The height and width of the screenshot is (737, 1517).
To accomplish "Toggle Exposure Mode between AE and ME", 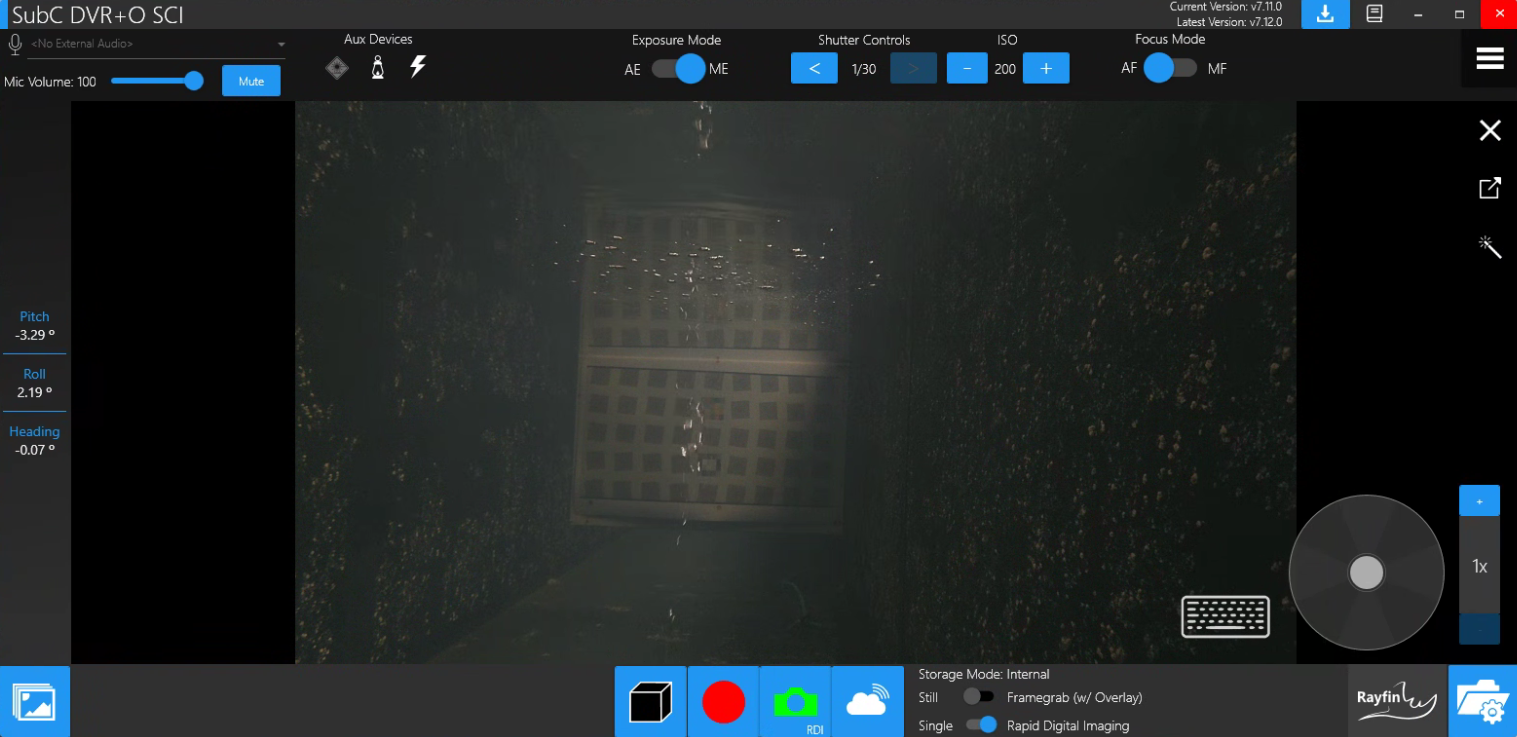I will pos(677,69).
